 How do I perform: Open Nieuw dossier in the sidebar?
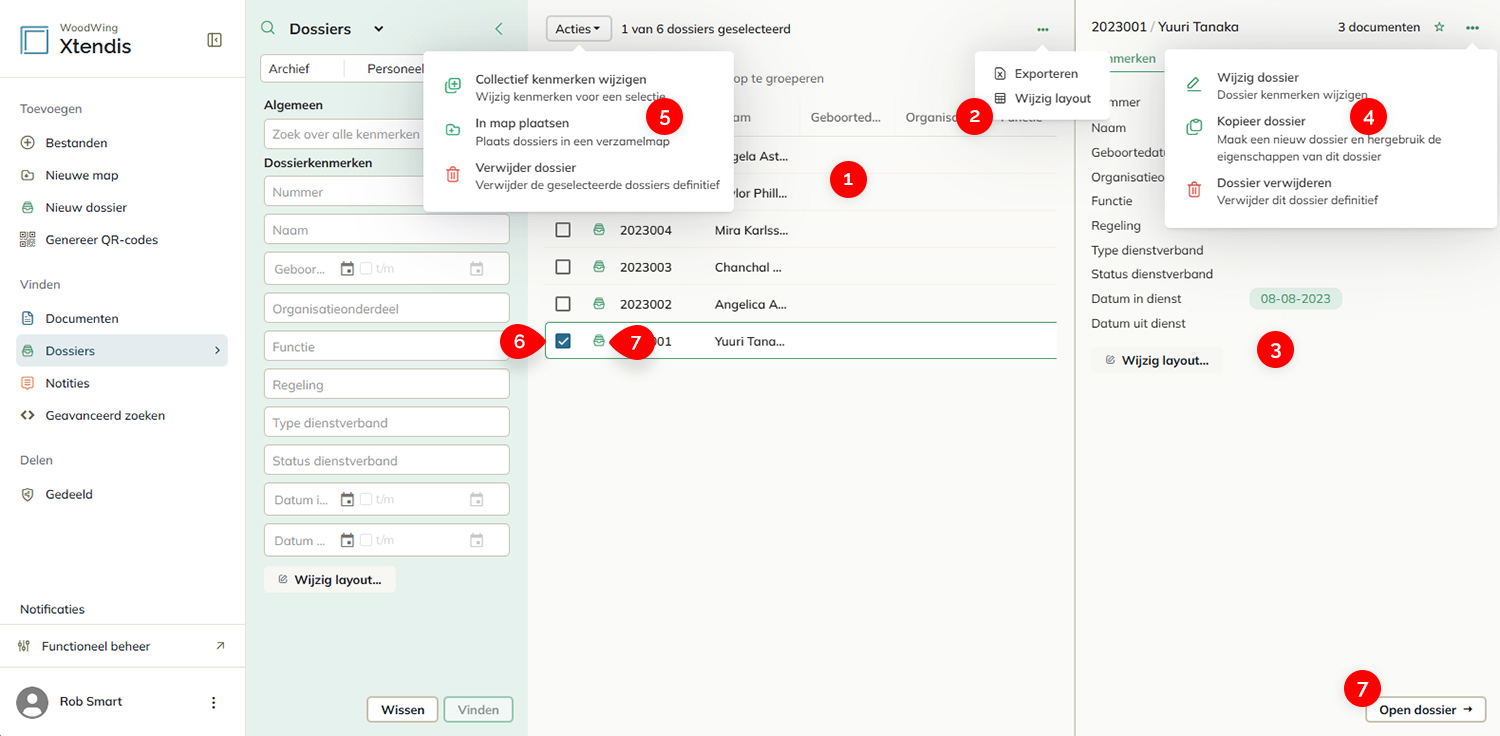pyautogui.click(x=86, y=208)
